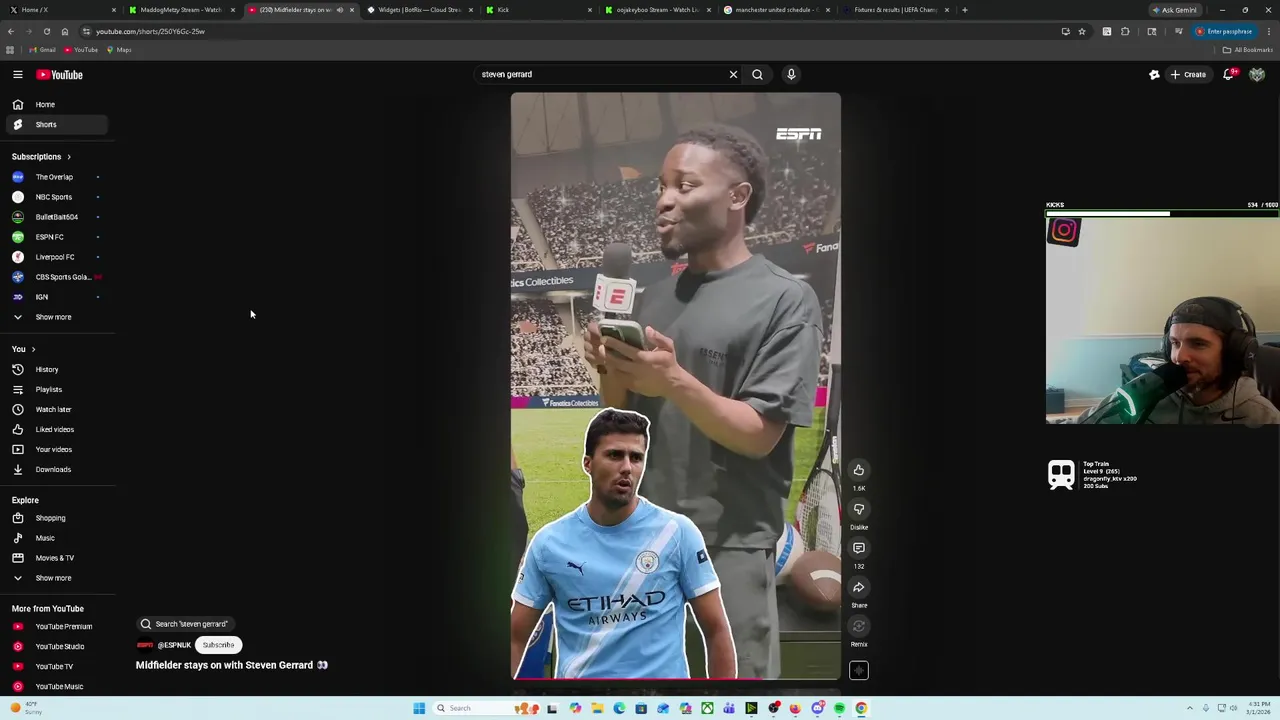
Task: Show hidden system tray icons
Action: click(x=1190, y=708)
